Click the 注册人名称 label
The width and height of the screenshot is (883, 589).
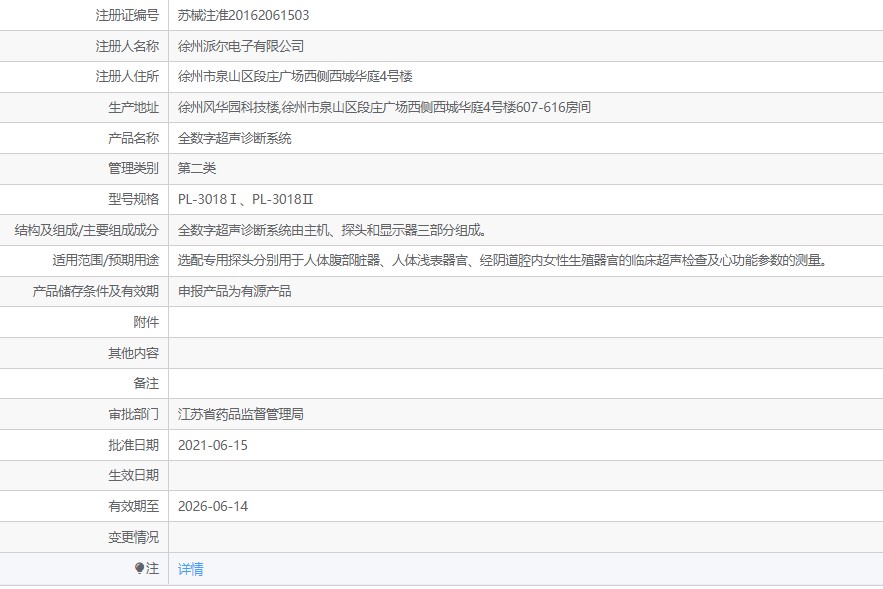coord(127,46)
